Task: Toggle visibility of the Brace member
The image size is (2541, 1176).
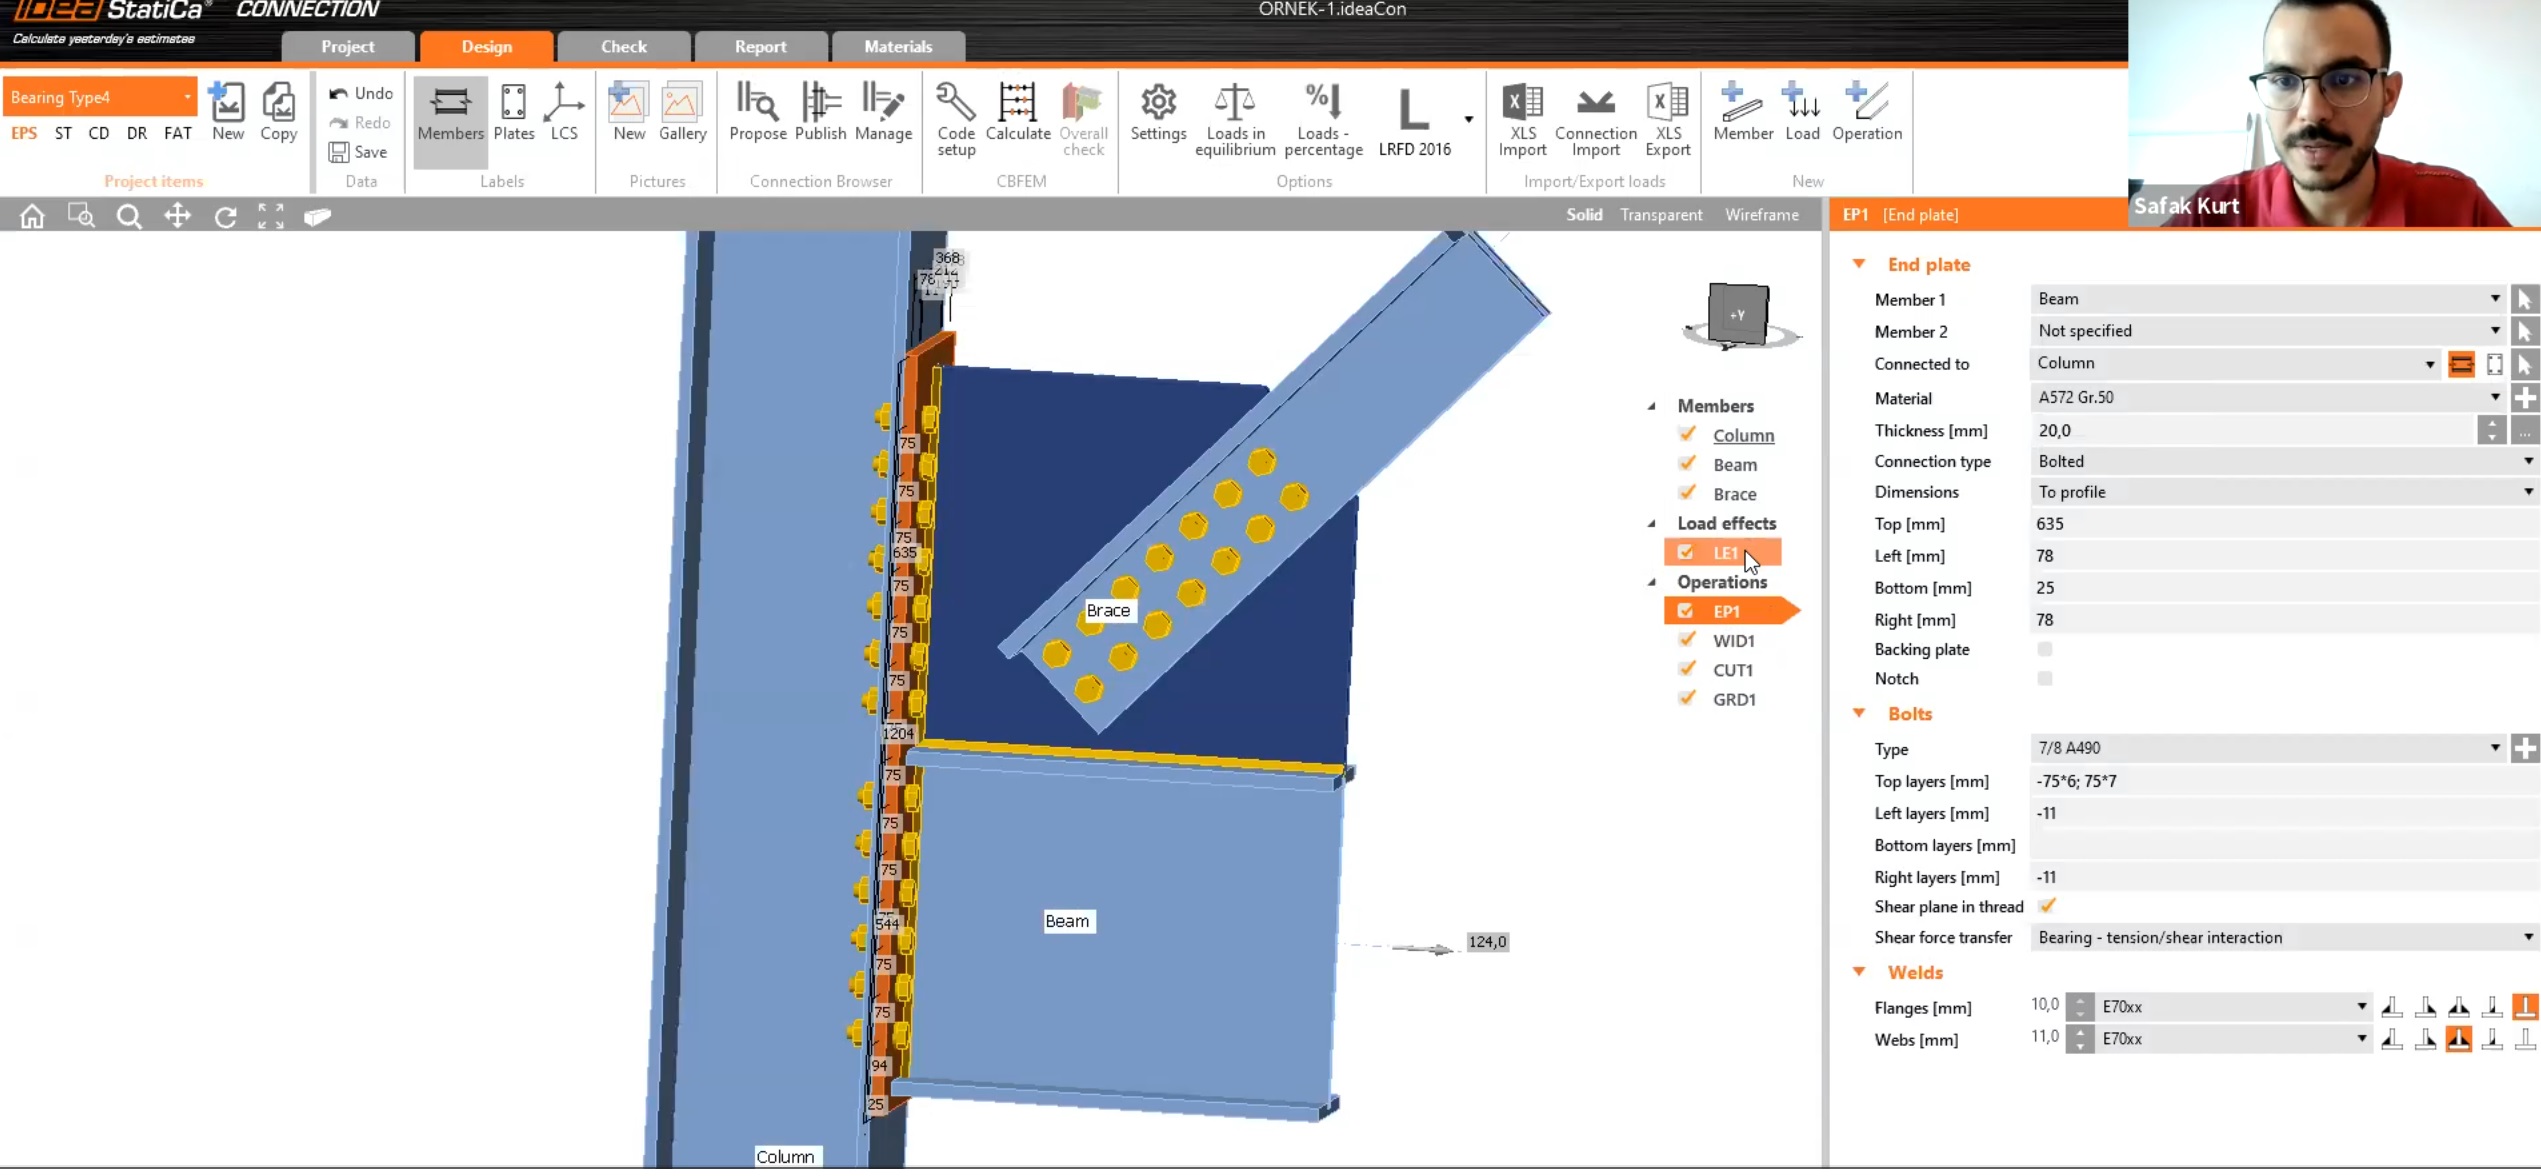Action: (1687, 493)
